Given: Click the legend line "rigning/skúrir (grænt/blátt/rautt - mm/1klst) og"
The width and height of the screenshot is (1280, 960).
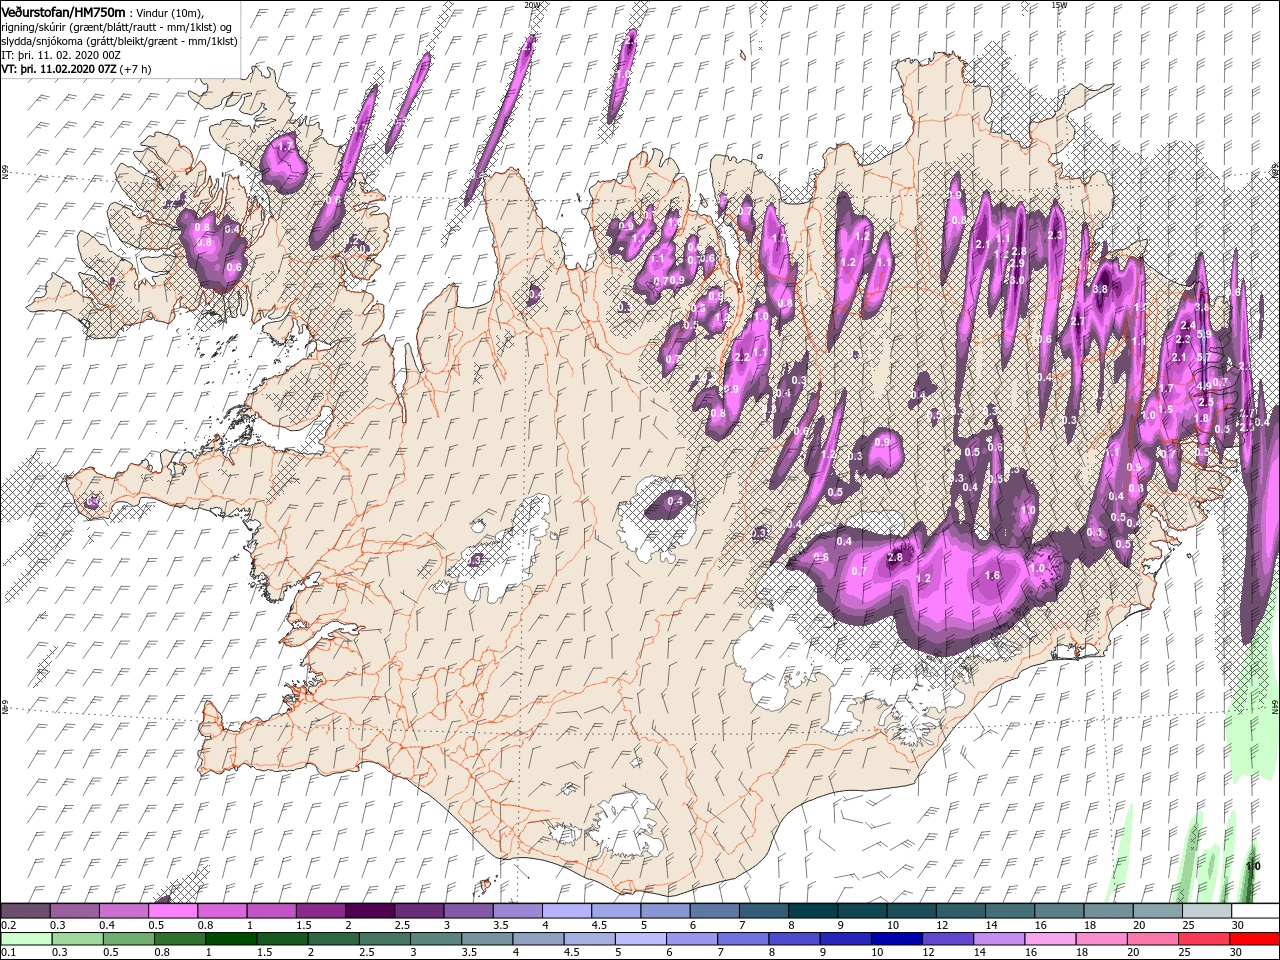Looking at the screenshot, I should (x=116, y=26).
